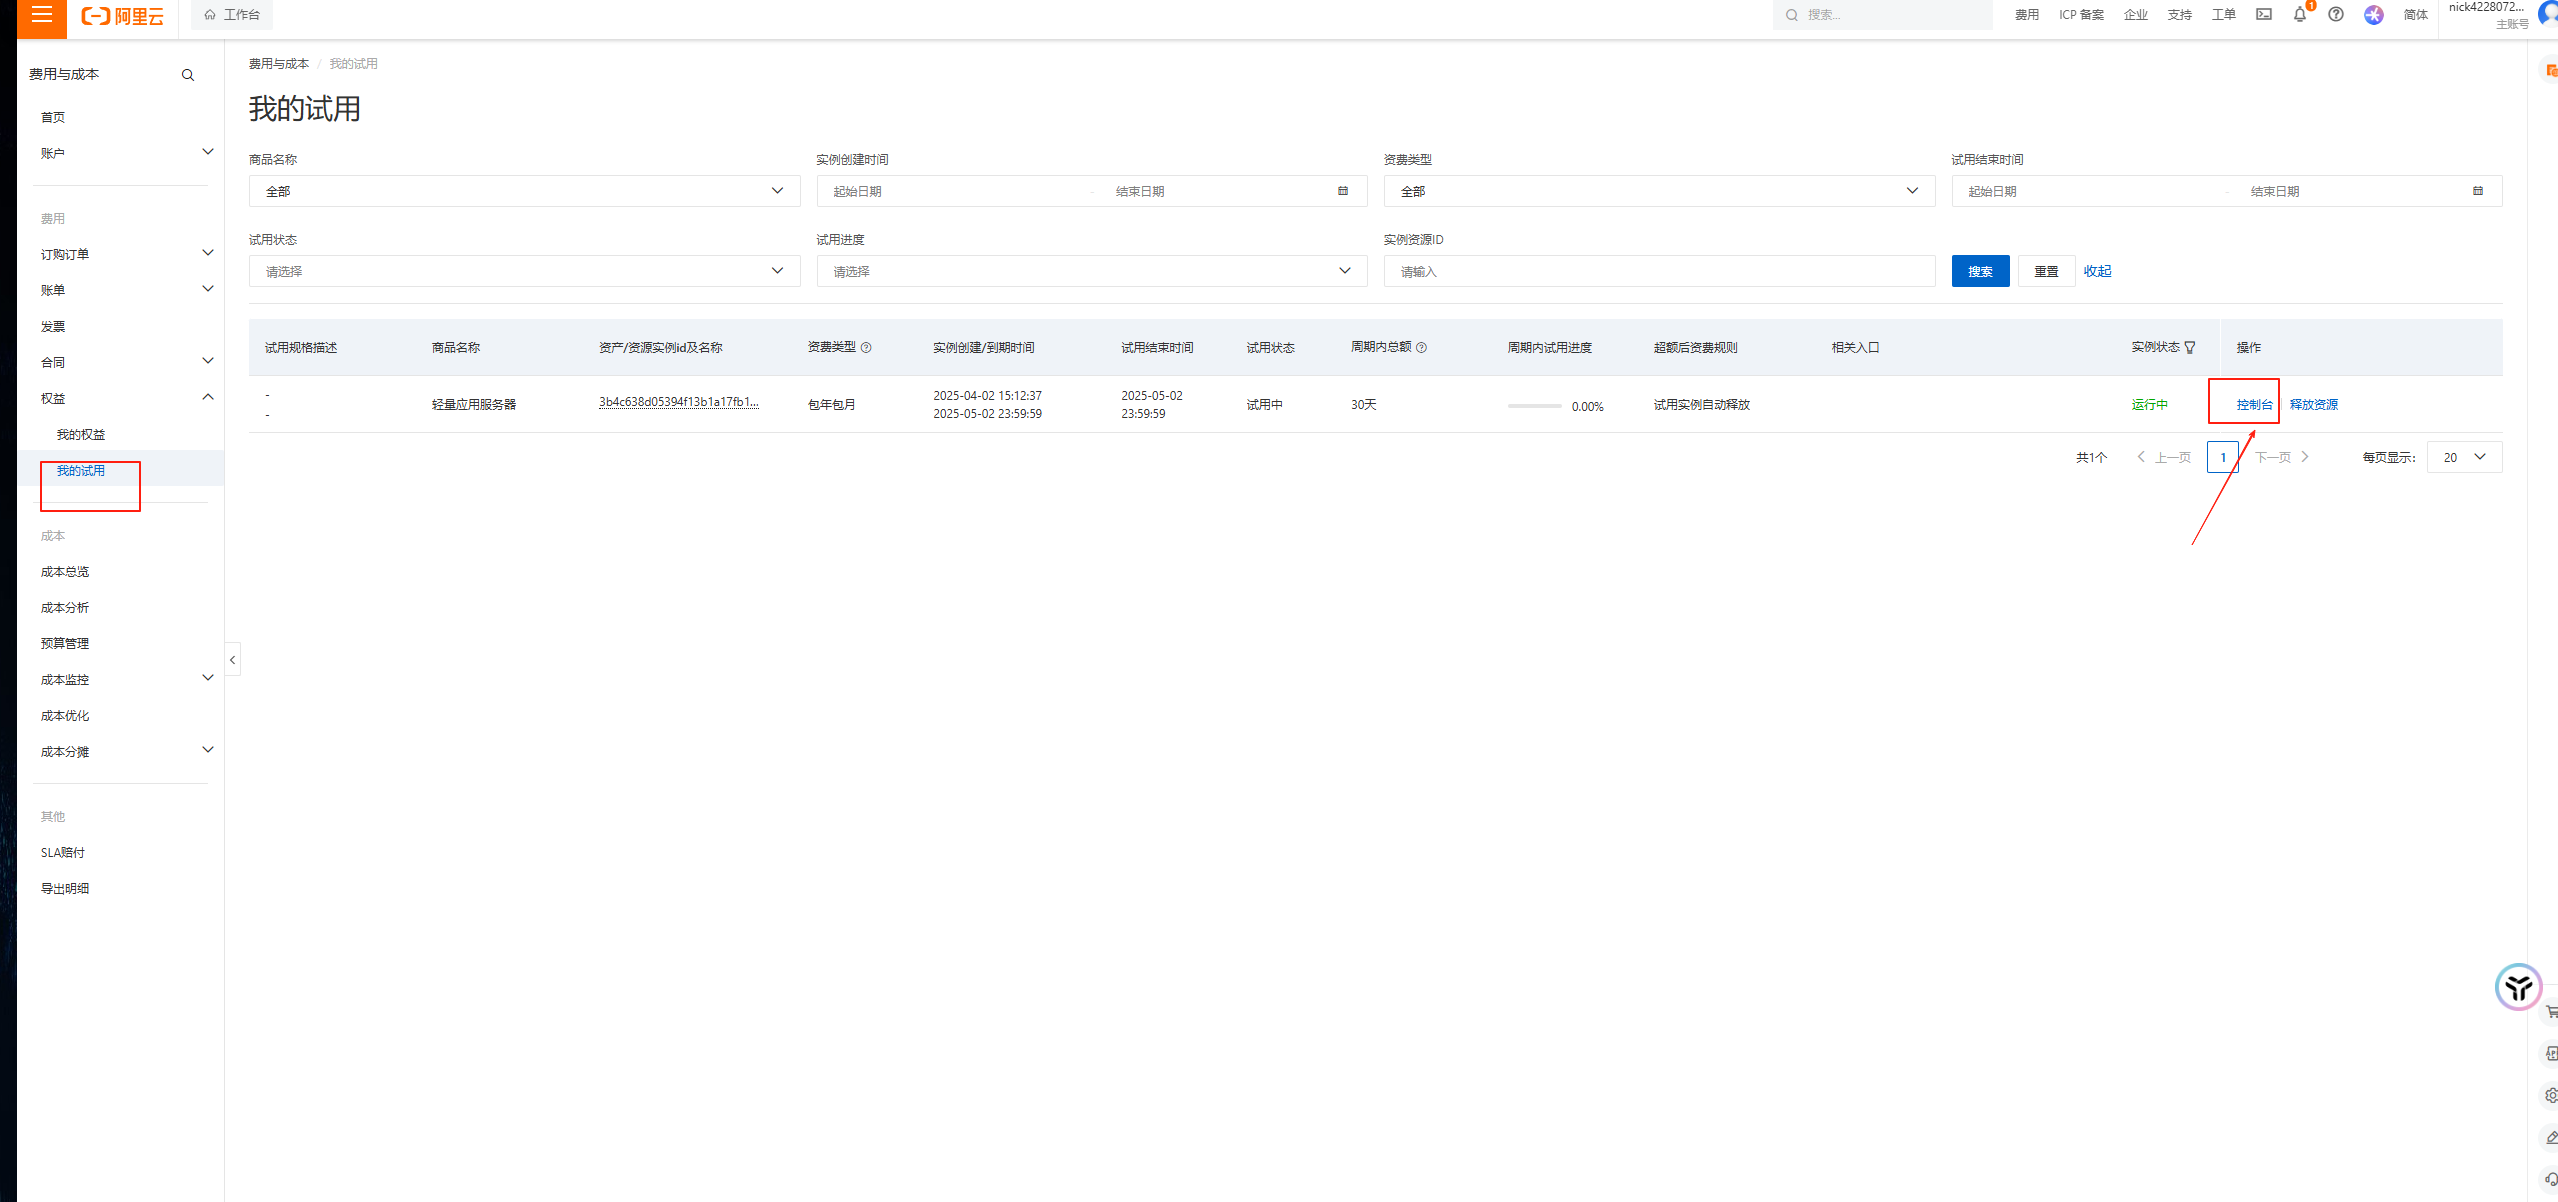
Task: Open the 试用状态 dropdown
Action: pos(524,271)
